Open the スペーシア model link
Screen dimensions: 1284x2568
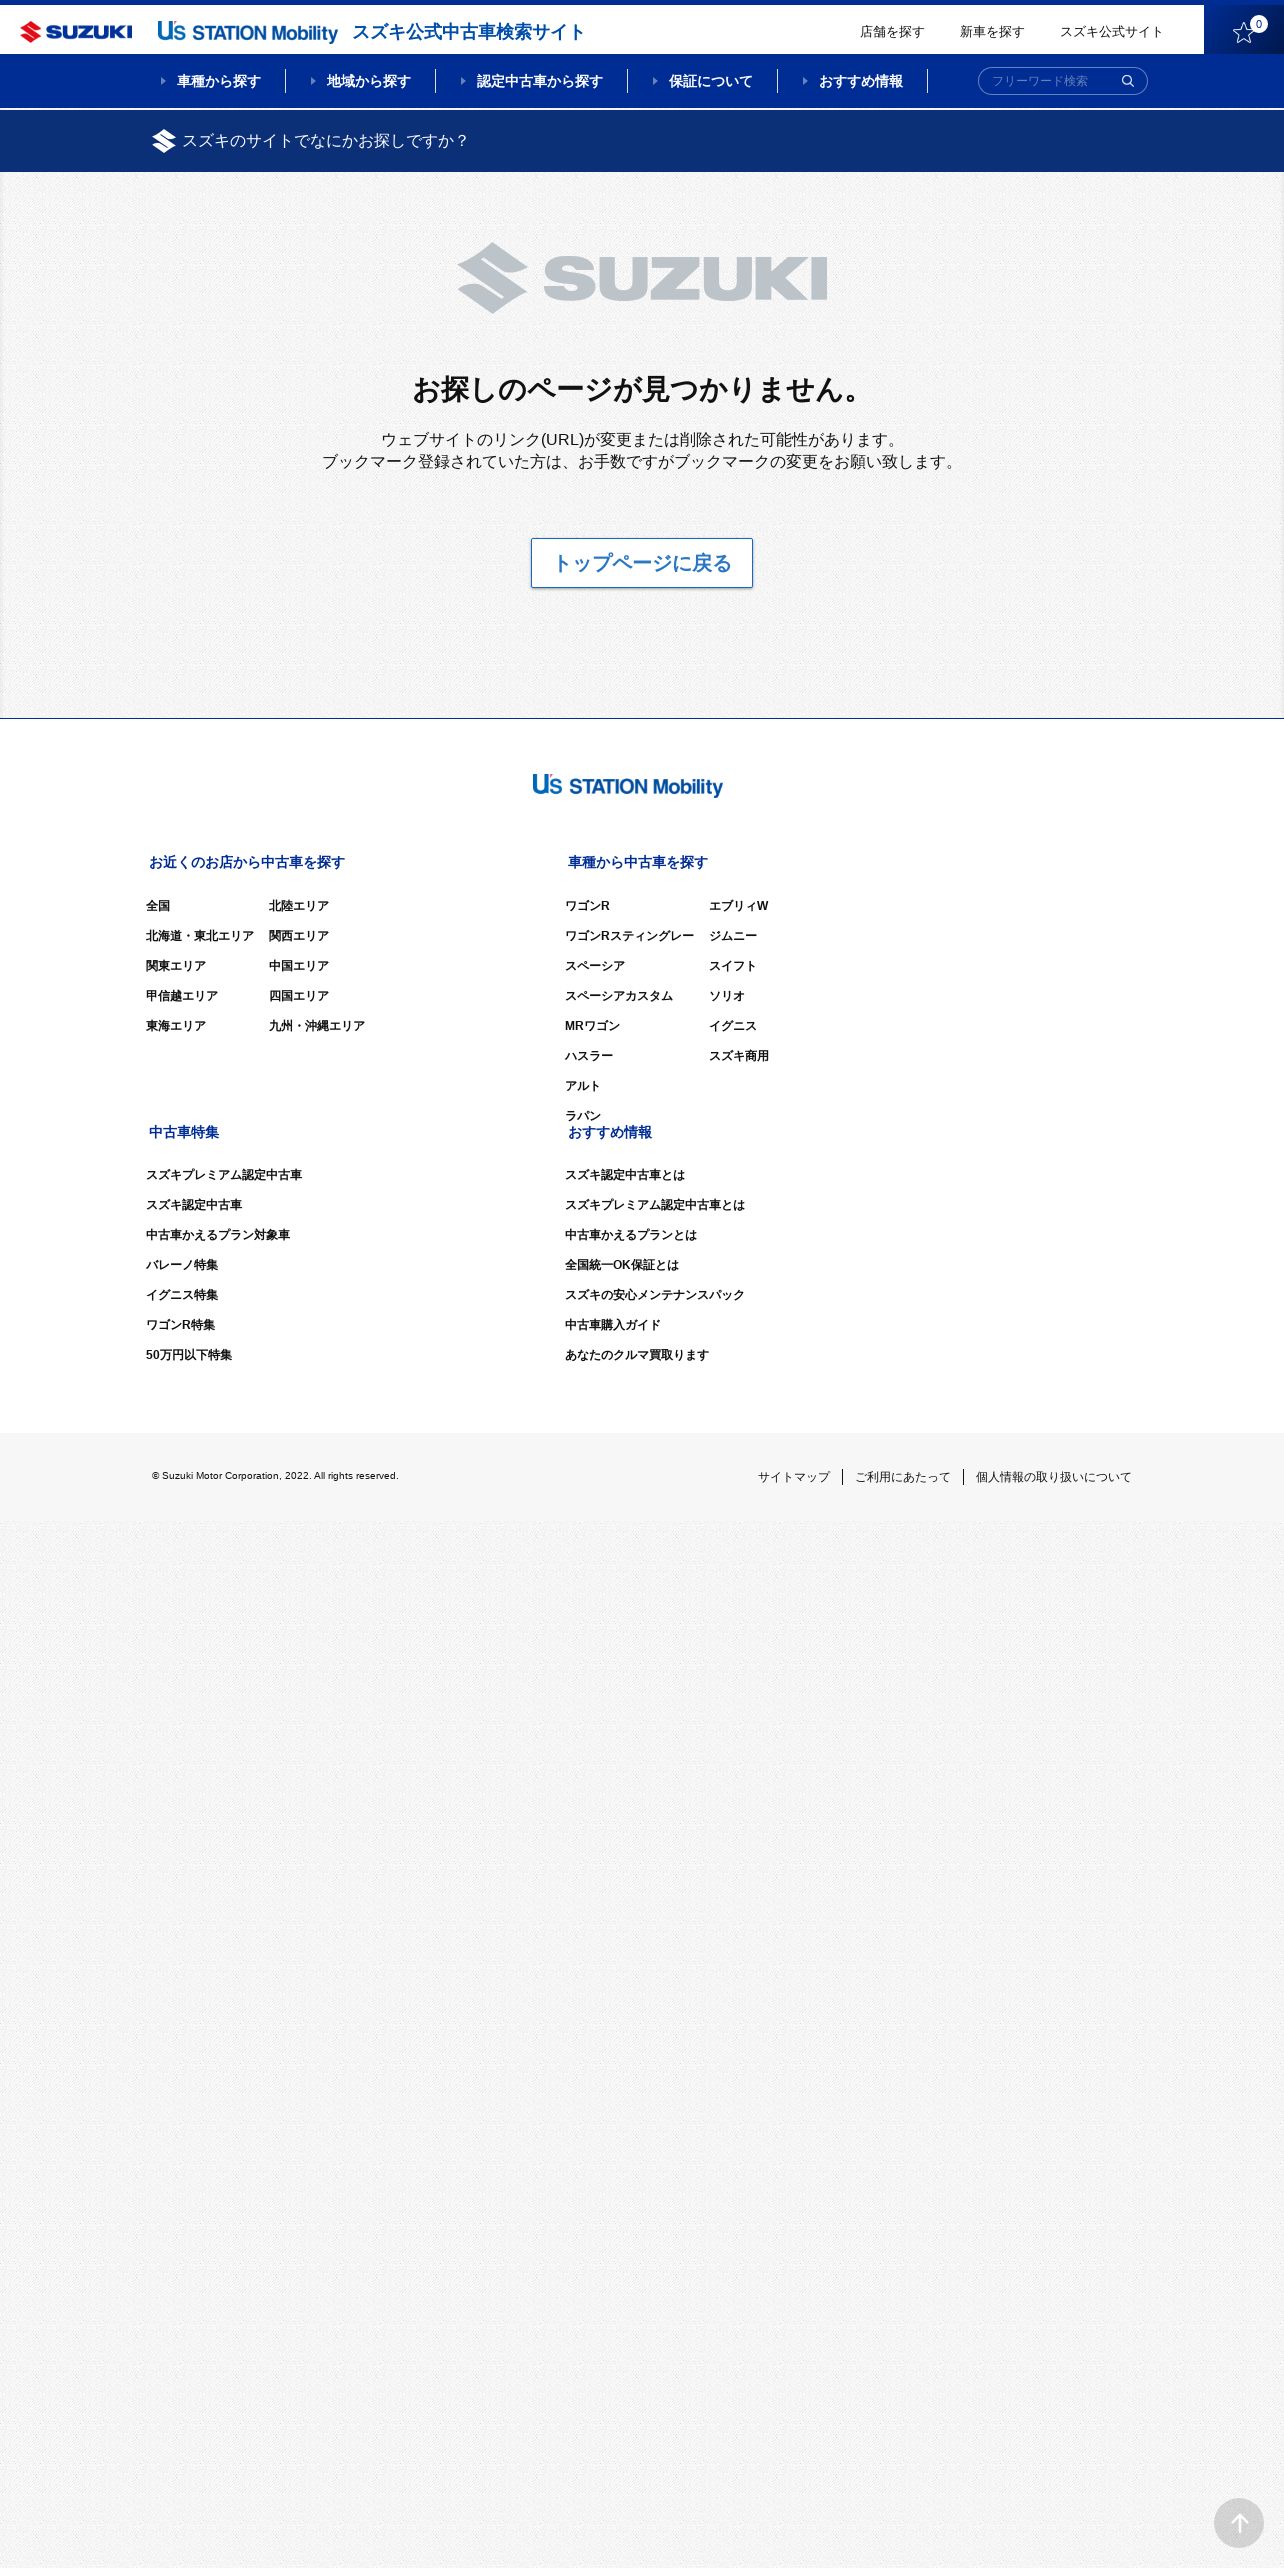click(x=595, y=966)
